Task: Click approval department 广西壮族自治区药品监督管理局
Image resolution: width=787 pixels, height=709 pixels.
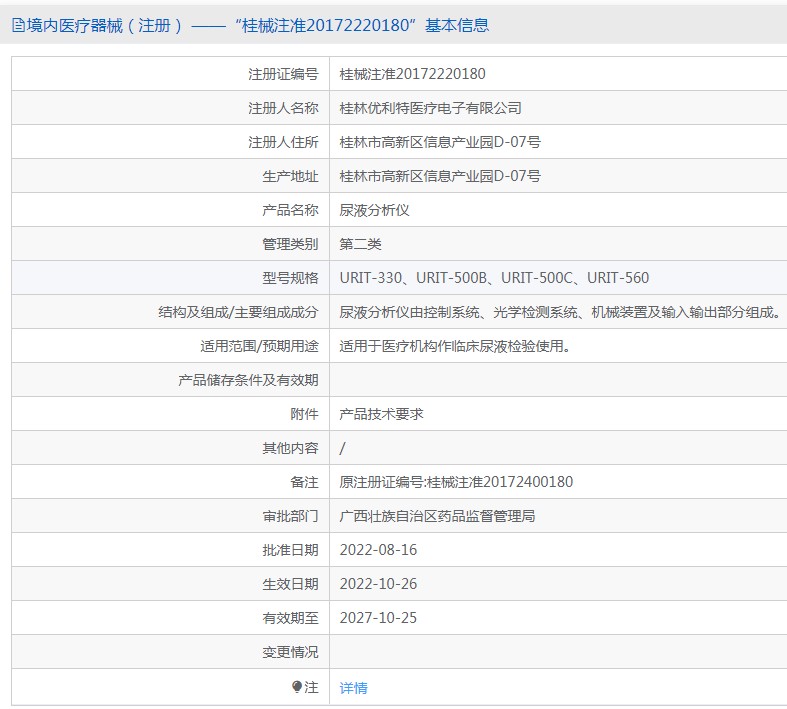Action: [437, 516]
